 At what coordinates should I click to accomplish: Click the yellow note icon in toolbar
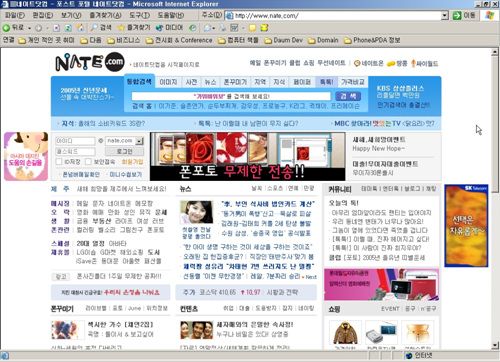[x=253, y=28]
